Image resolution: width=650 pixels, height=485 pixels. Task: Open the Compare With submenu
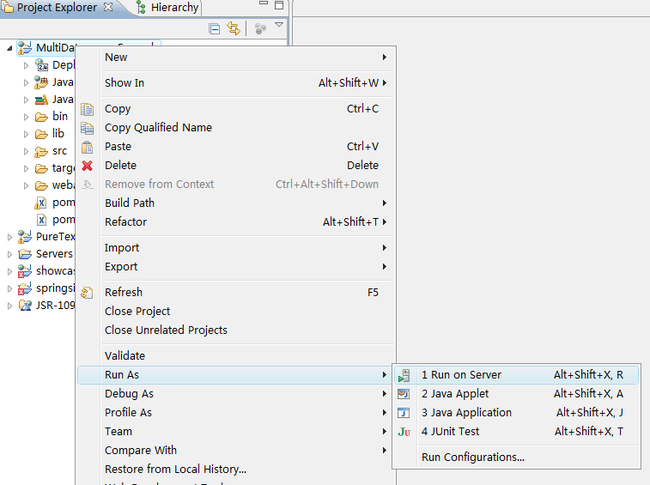[235, 451]
